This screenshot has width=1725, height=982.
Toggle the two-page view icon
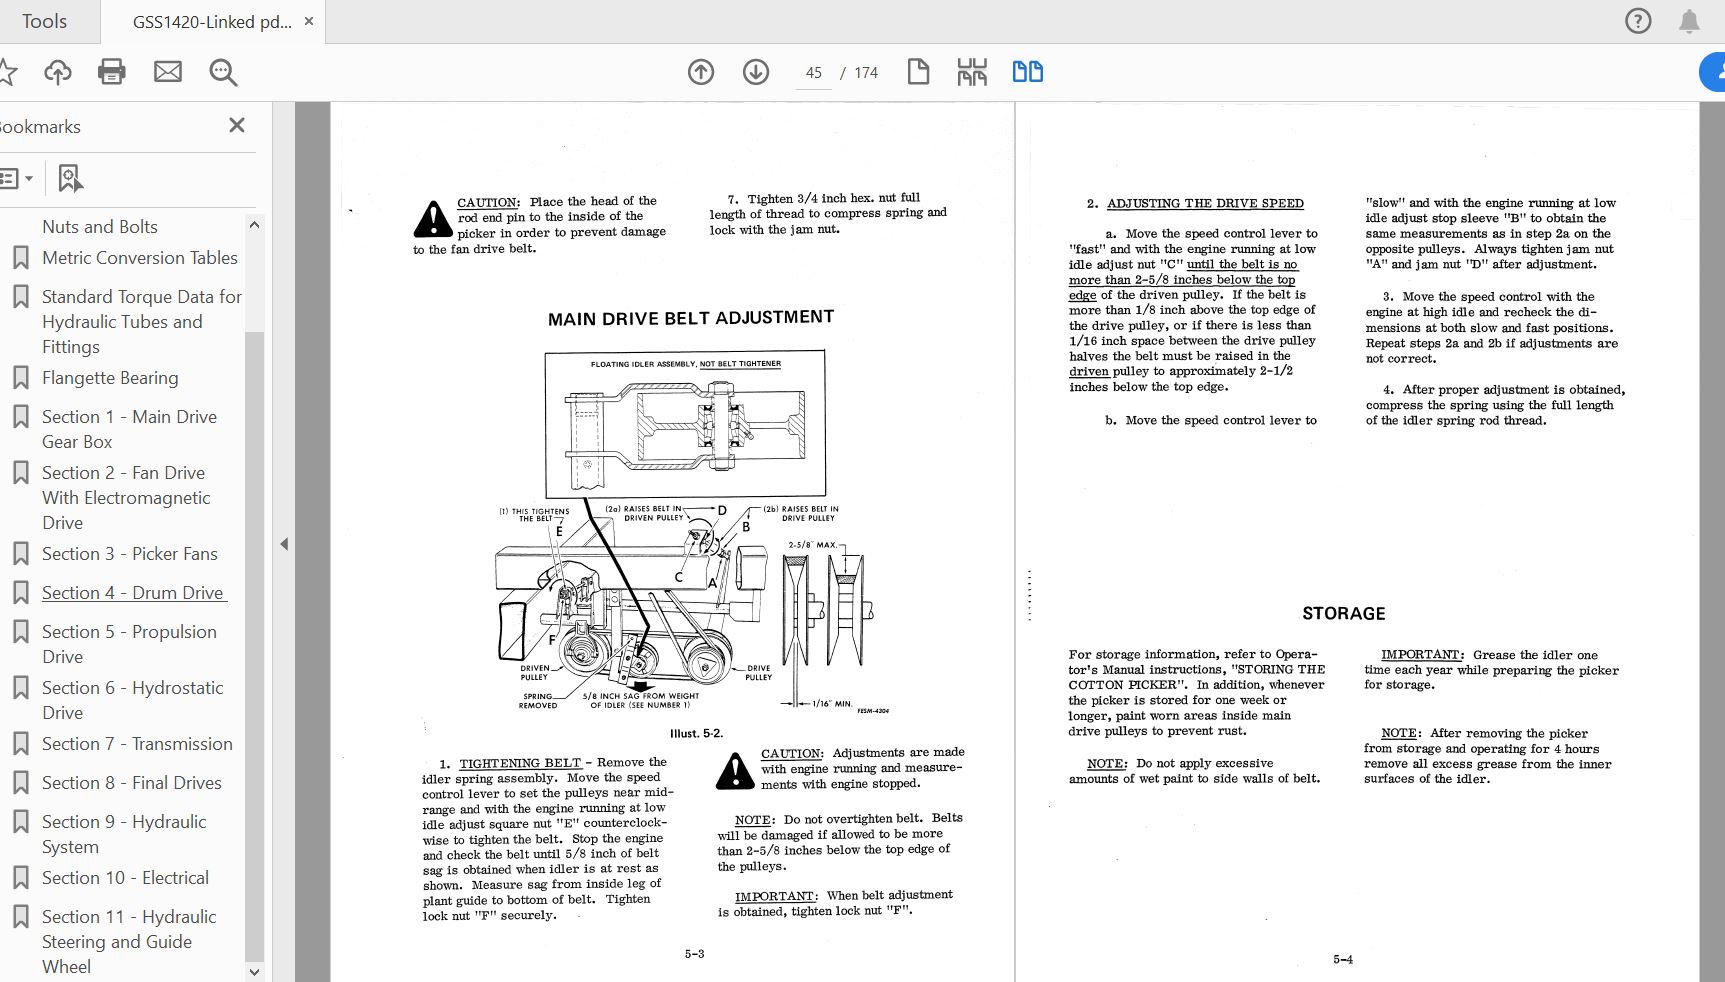1028,72
